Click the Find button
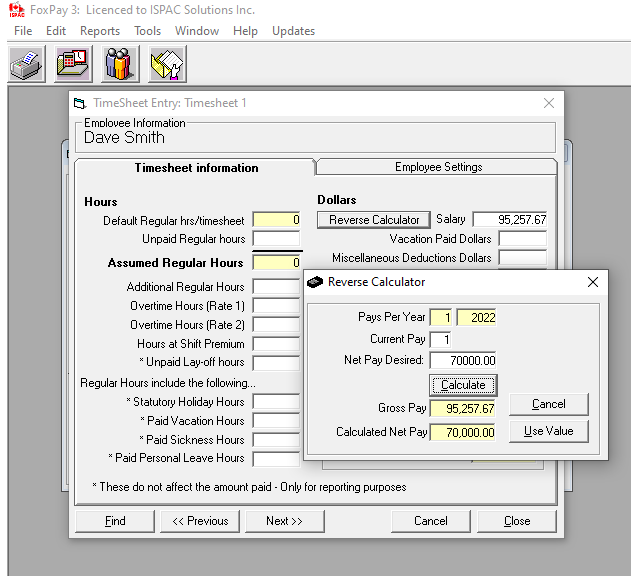The image size is (631, 576). coord(115,521)
